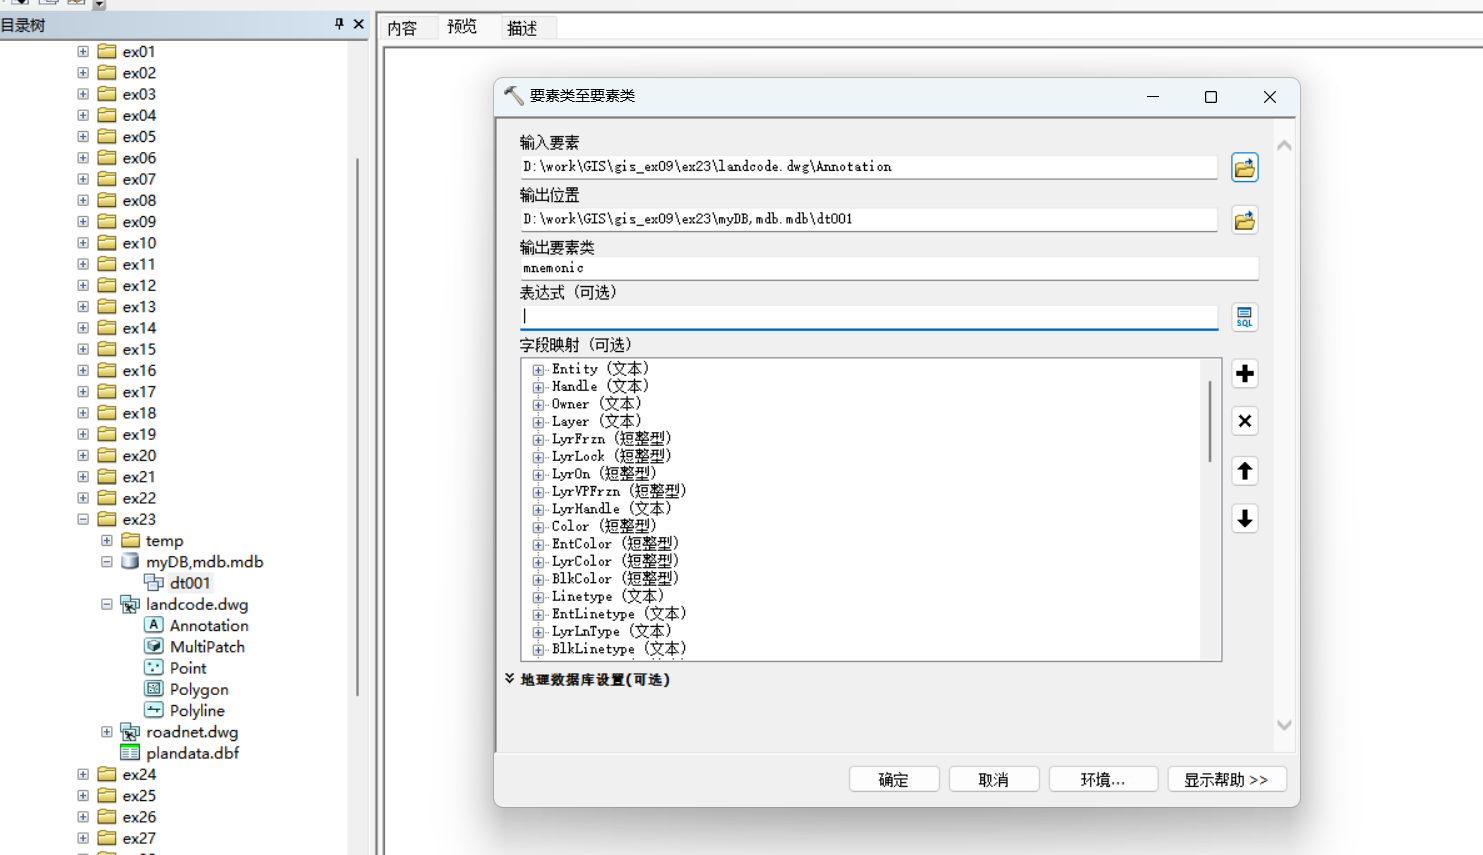Confirm with the 确定 button
The image size is (1483, 855).
(894, 779)
